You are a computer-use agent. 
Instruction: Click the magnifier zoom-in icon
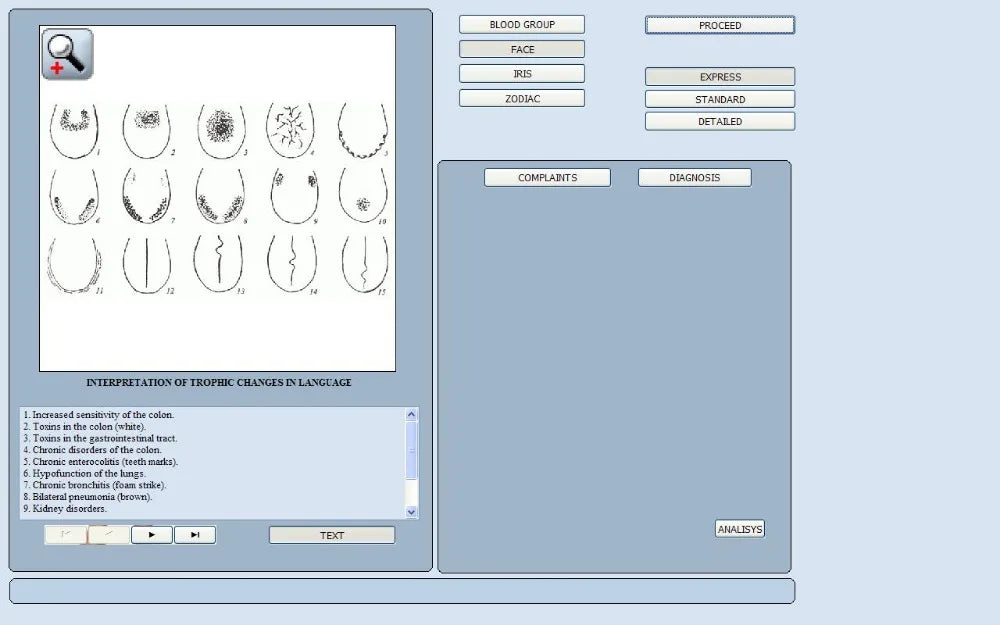coord(67,54)
